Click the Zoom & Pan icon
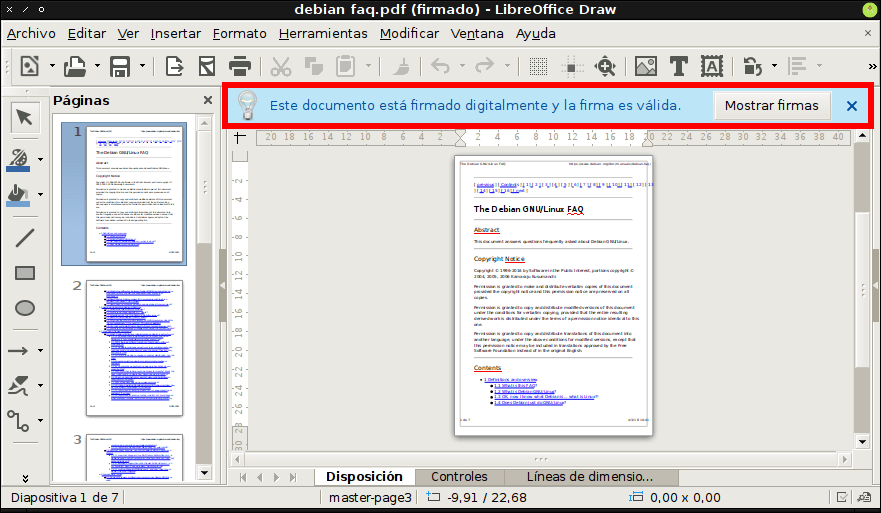 (x=605, y=66)
